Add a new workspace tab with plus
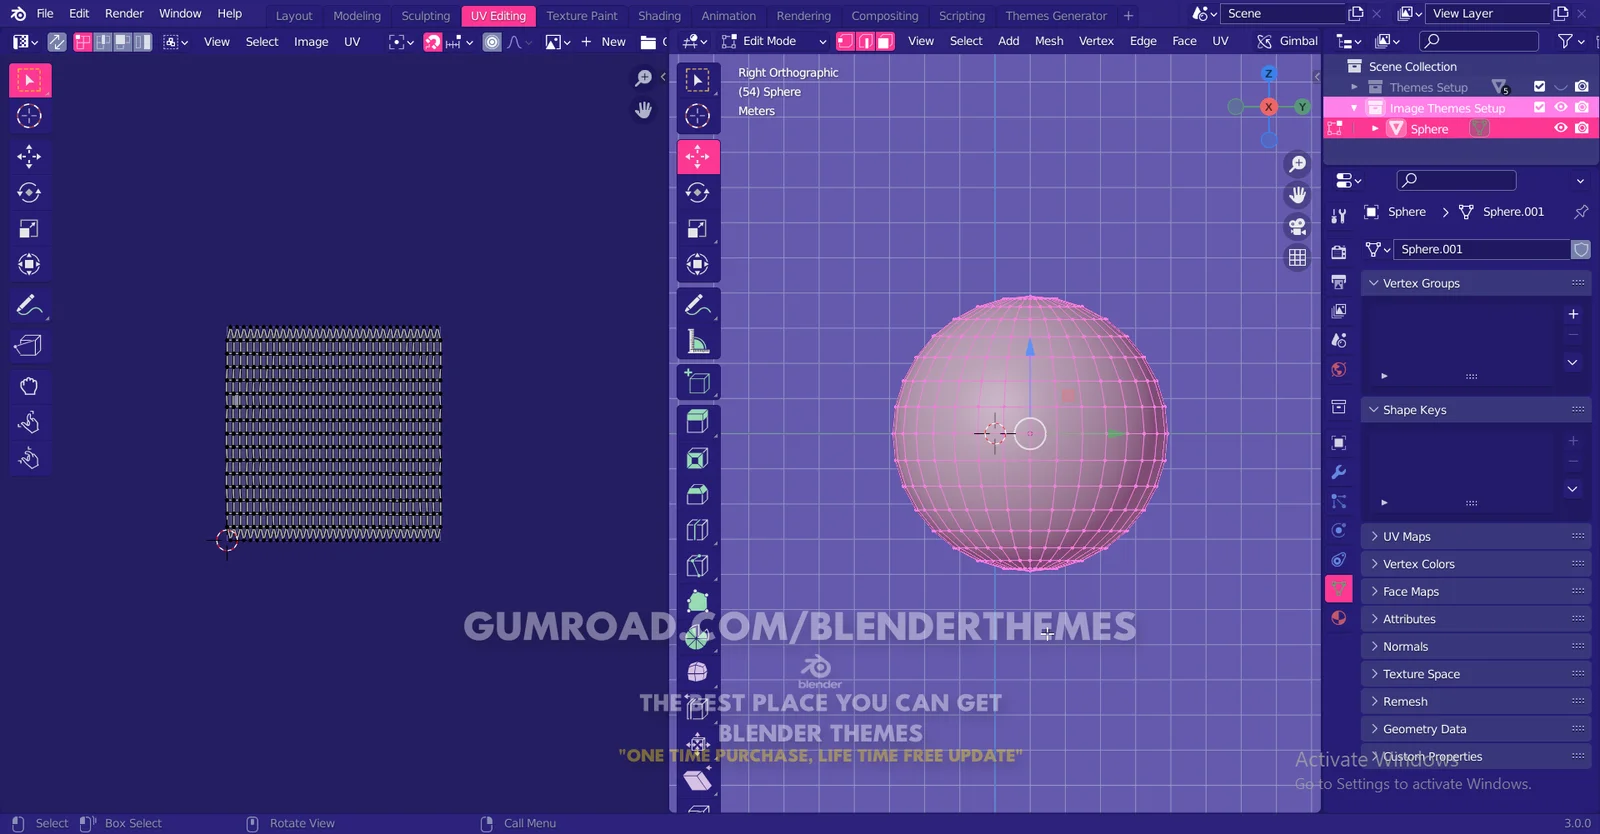Screen dimensions: 1600x834 coord(1129,16)
